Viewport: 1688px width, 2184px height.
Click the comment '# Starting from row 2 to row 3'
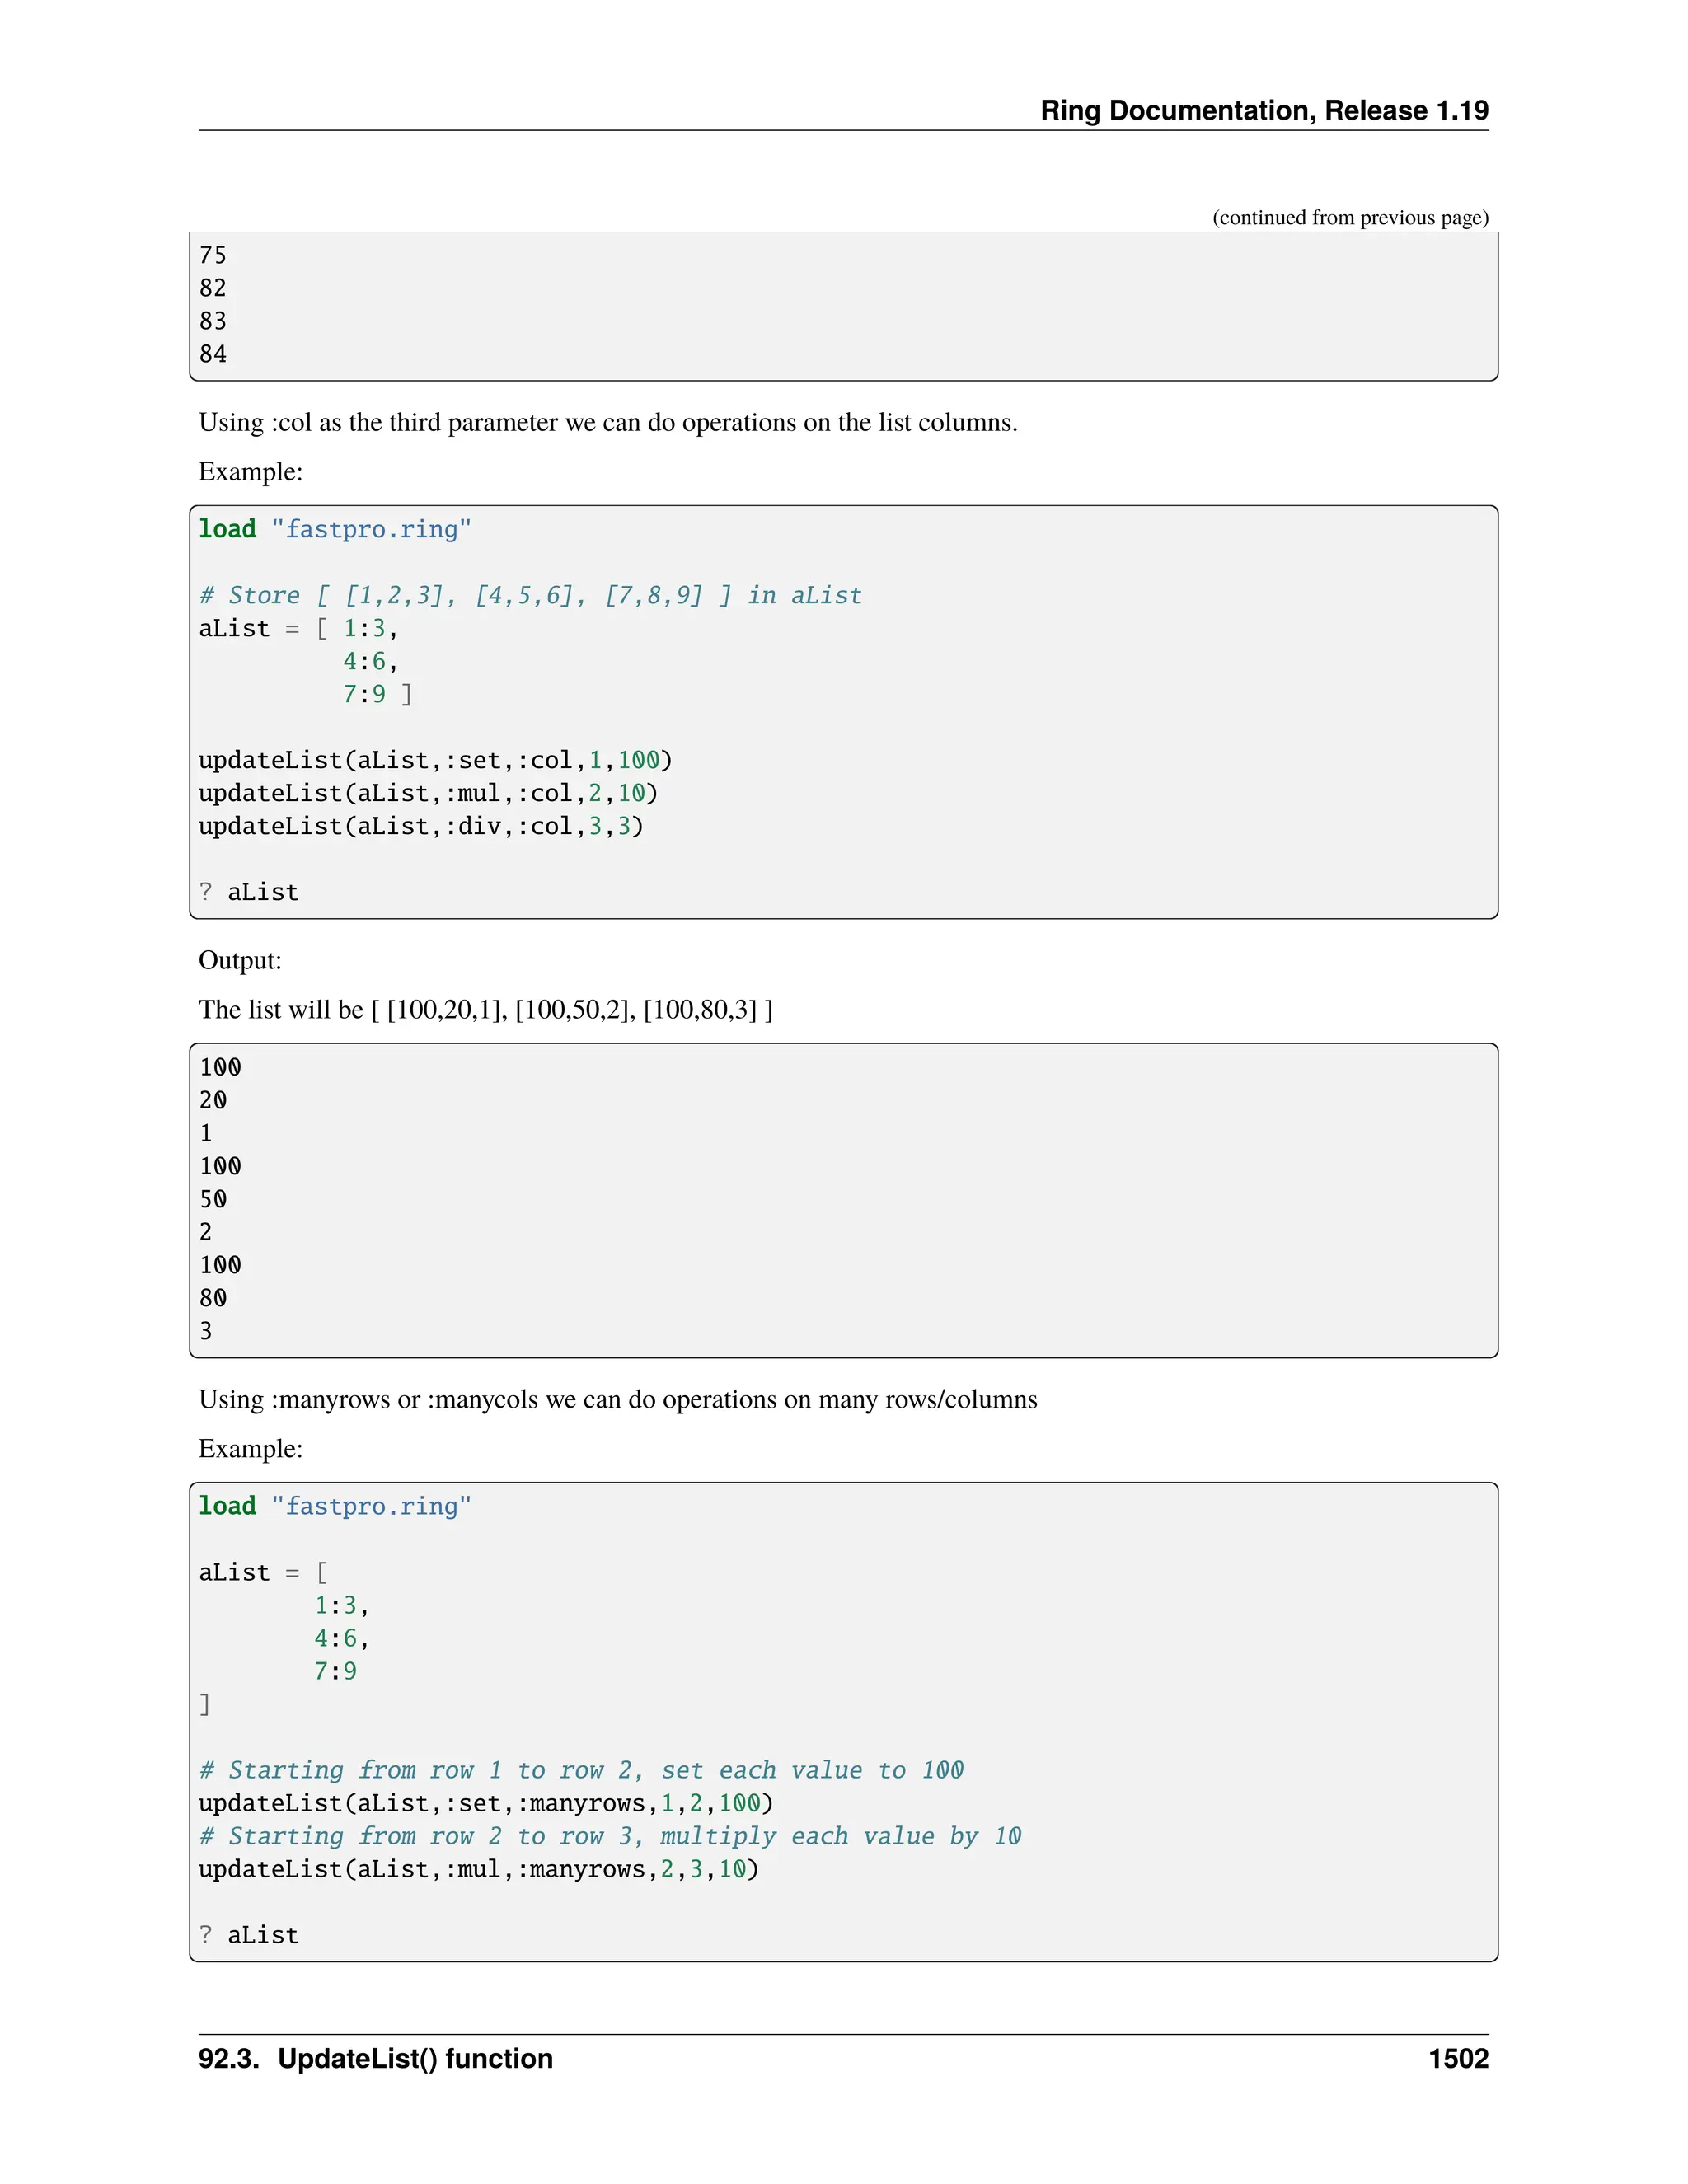(610, 1836)
